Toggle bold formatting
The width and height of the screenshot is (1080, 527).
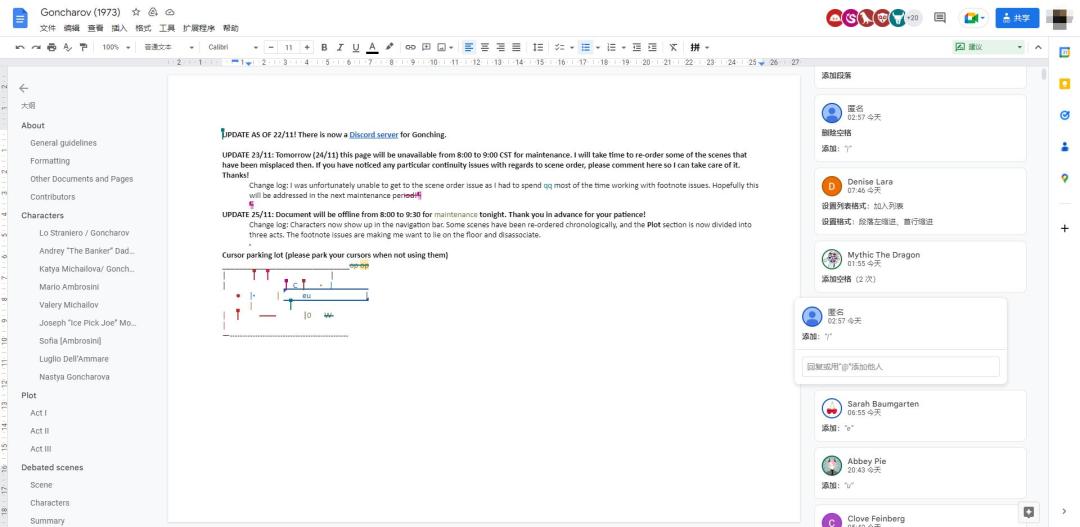[x=324, y=47]
